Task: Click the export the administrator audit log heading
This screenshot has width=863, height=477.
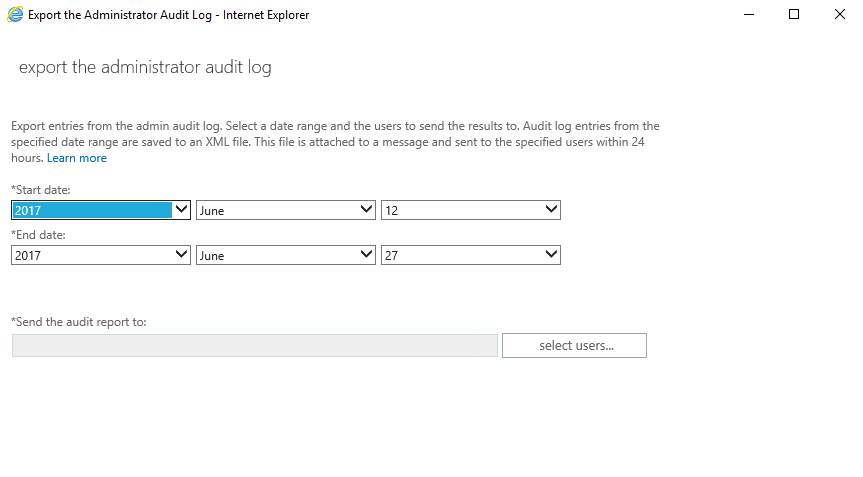Action: click(x=145, y=67)
